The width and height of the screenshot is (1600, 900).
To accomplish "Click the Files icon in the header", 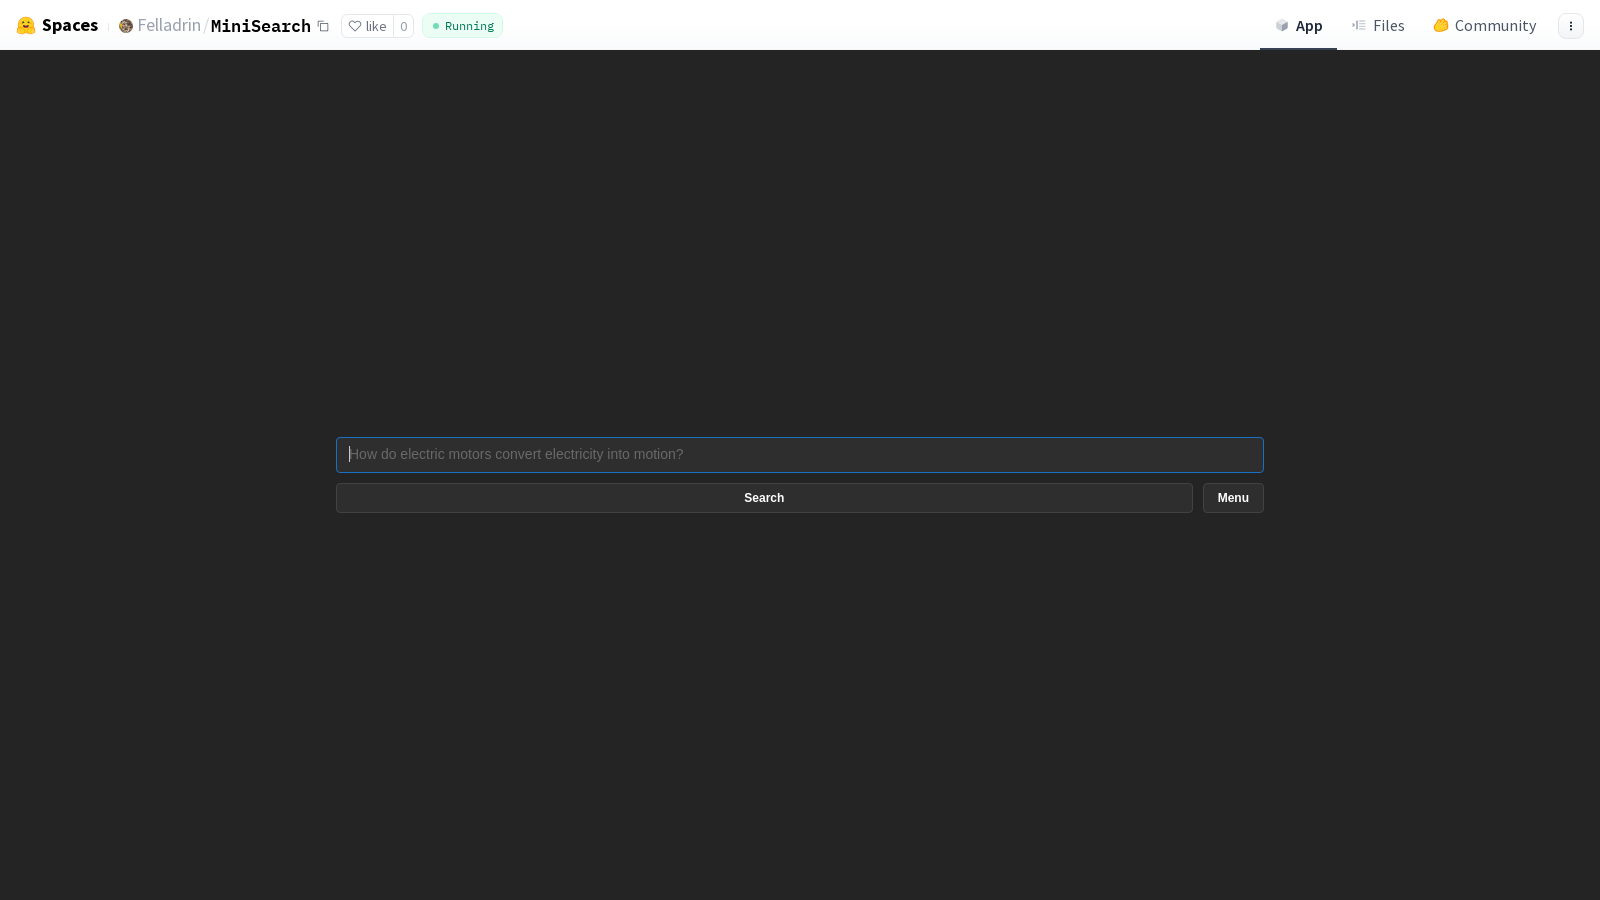I will coord(1360,25).
